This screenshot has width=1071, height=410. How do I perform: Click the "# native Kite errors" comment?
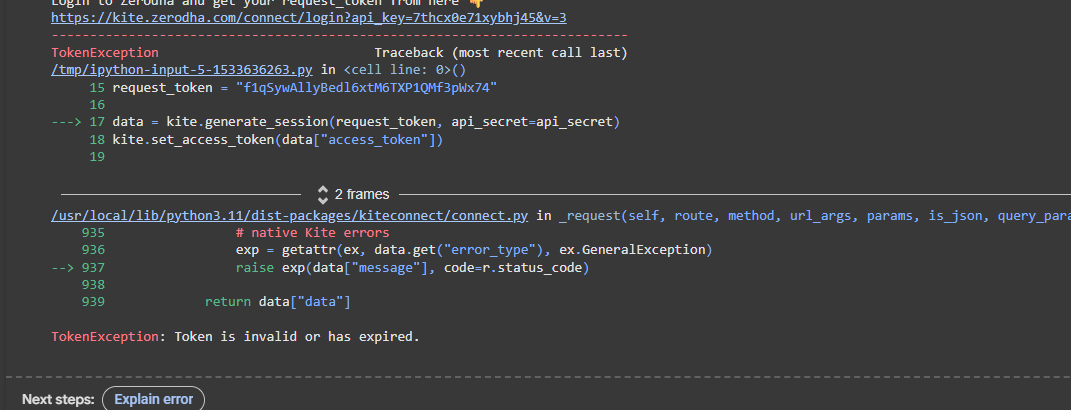tap(312, 233)
